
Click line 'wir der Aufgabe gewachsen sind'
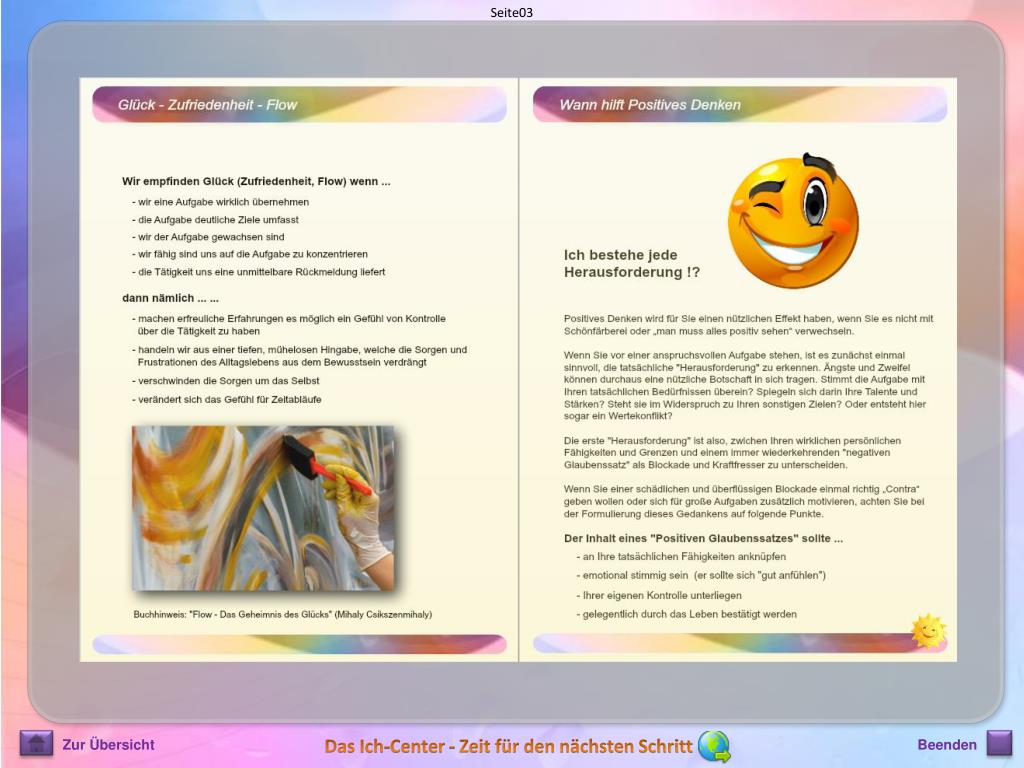208,237
